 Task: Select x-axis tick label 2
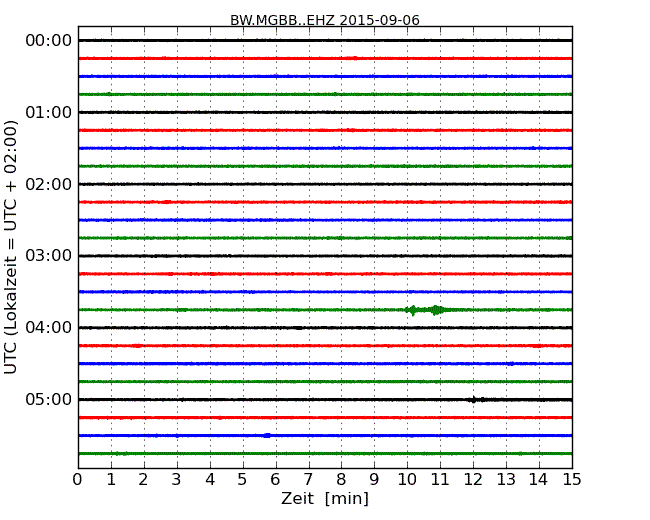click(143, 480)
